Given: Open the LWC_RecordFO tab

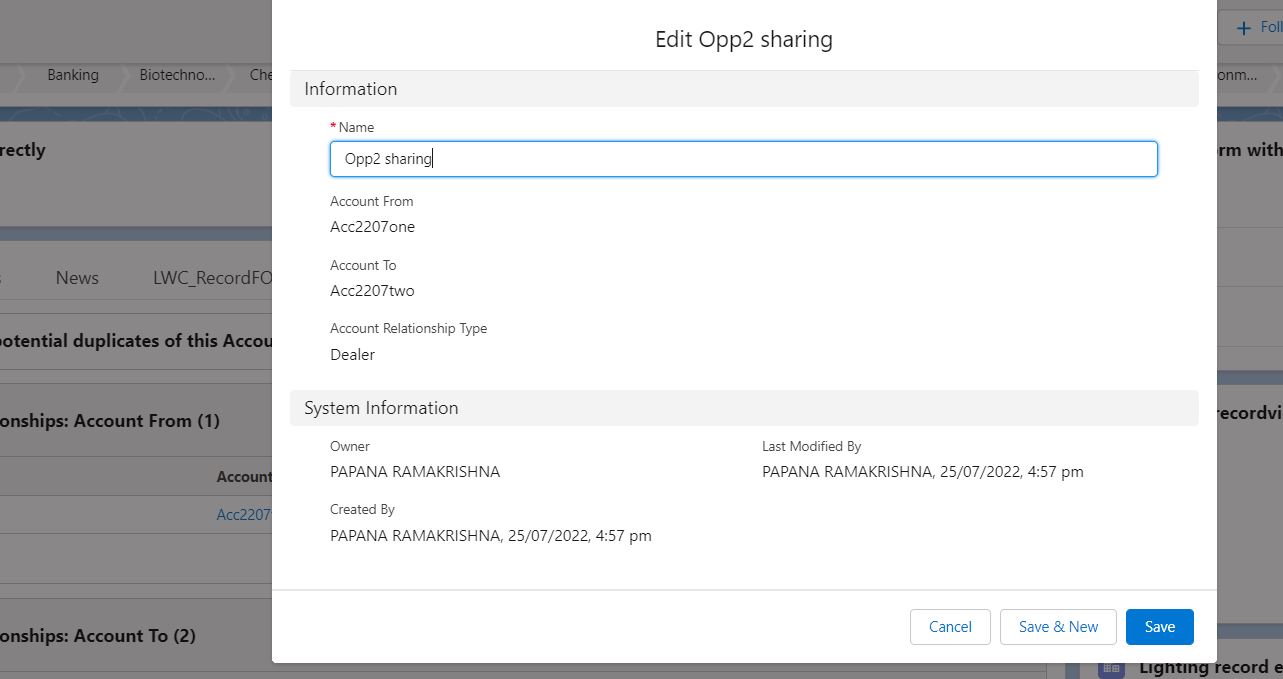Looking at the screenshot, I should pyautogui.click(x=212, y=277).
